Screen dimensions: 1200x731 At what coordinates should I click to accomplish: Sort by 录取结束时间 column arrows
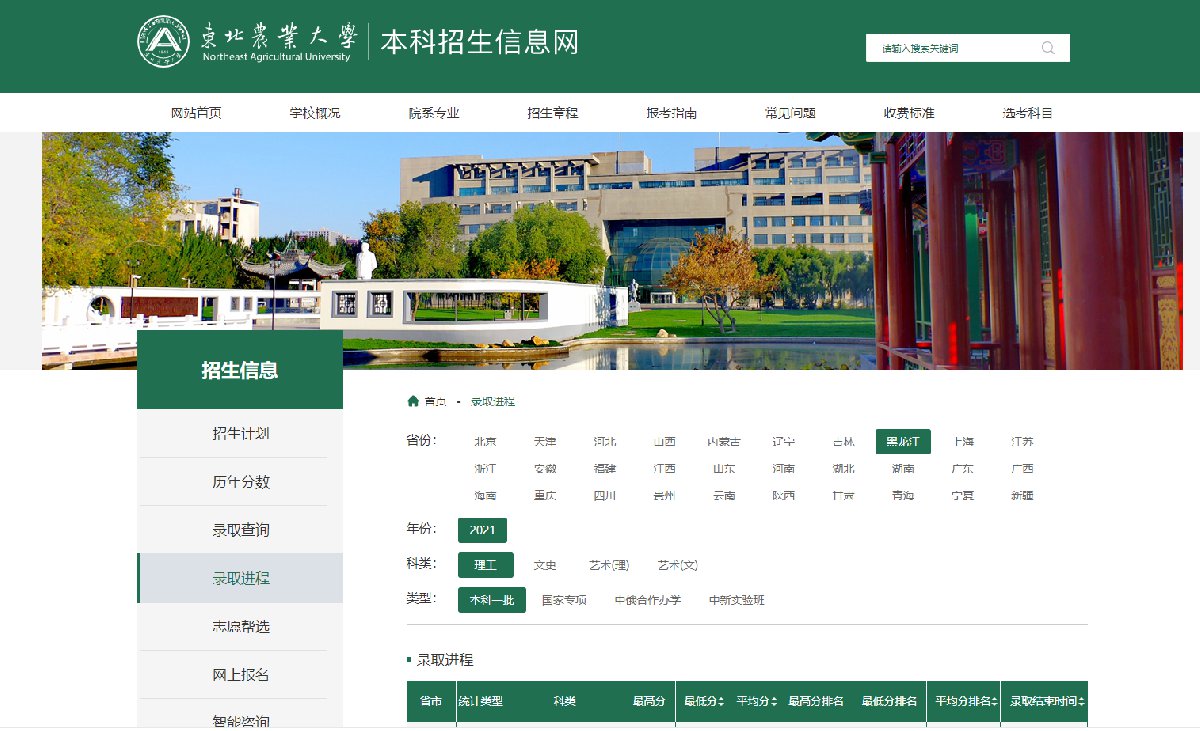click(x=1081, y=702)
